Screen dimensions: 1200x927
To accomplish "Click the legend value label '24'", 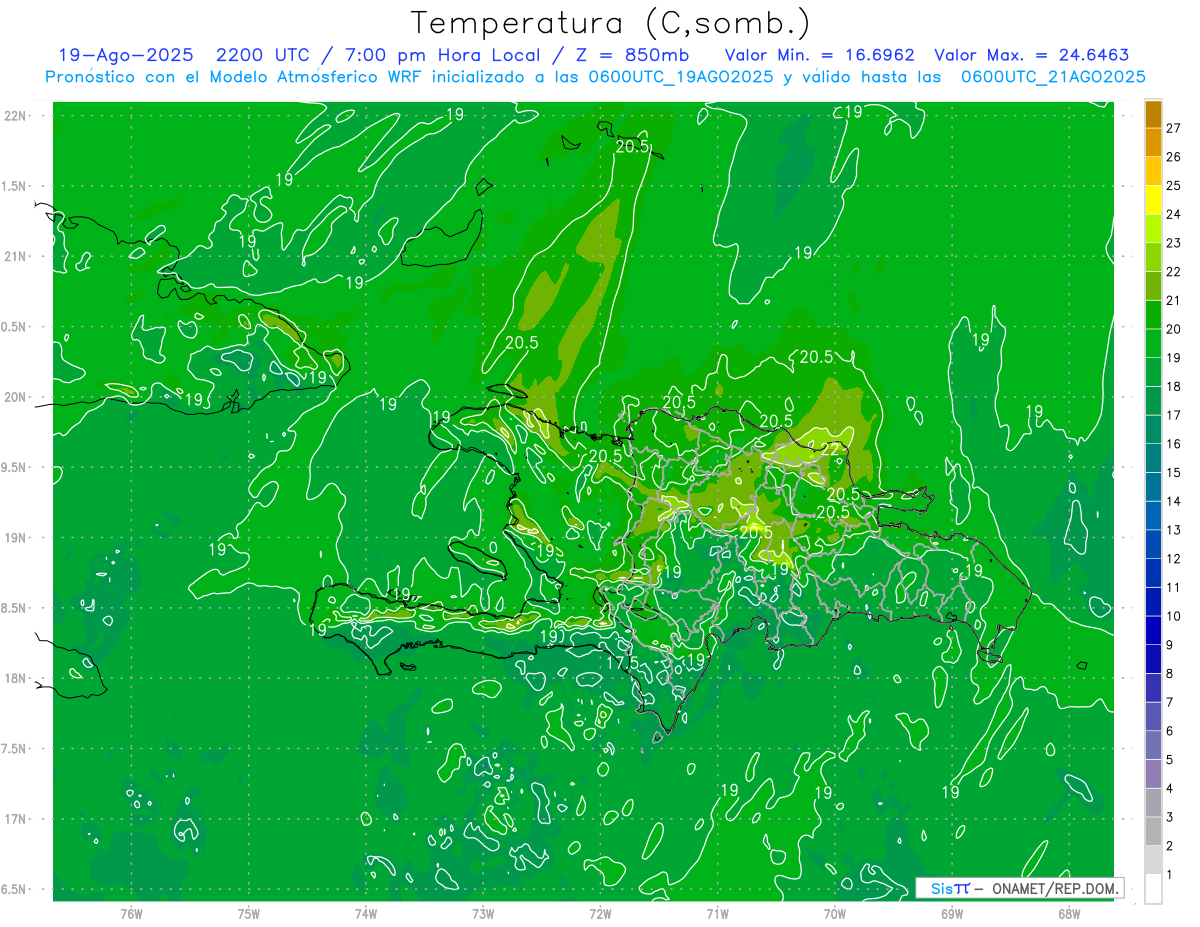I will click(x=1174, y=214).
